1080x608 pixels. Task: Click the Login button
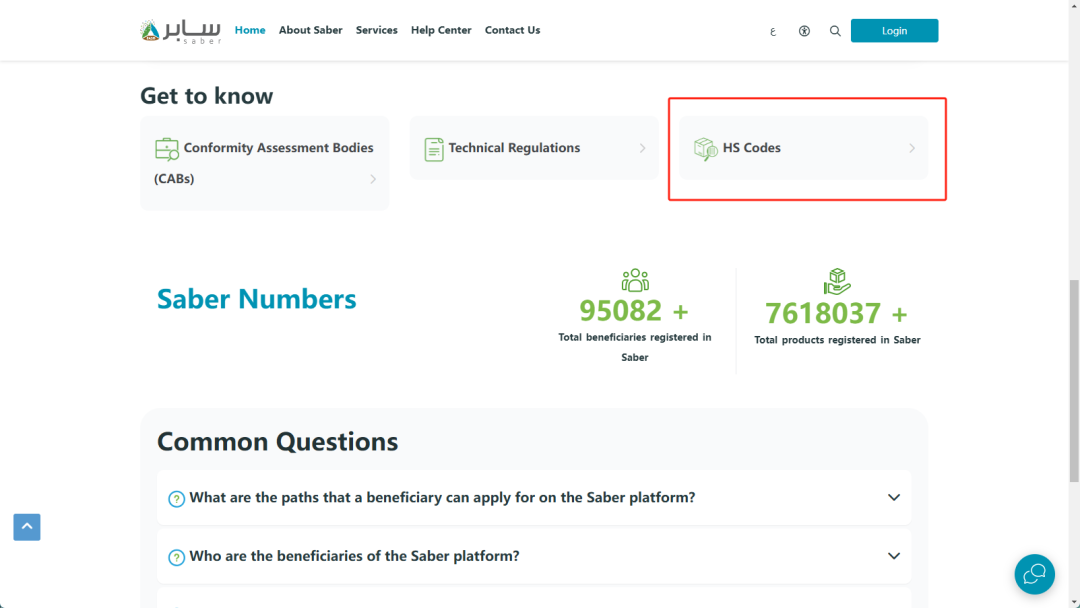pyautogui.click(x=894, y=31)
